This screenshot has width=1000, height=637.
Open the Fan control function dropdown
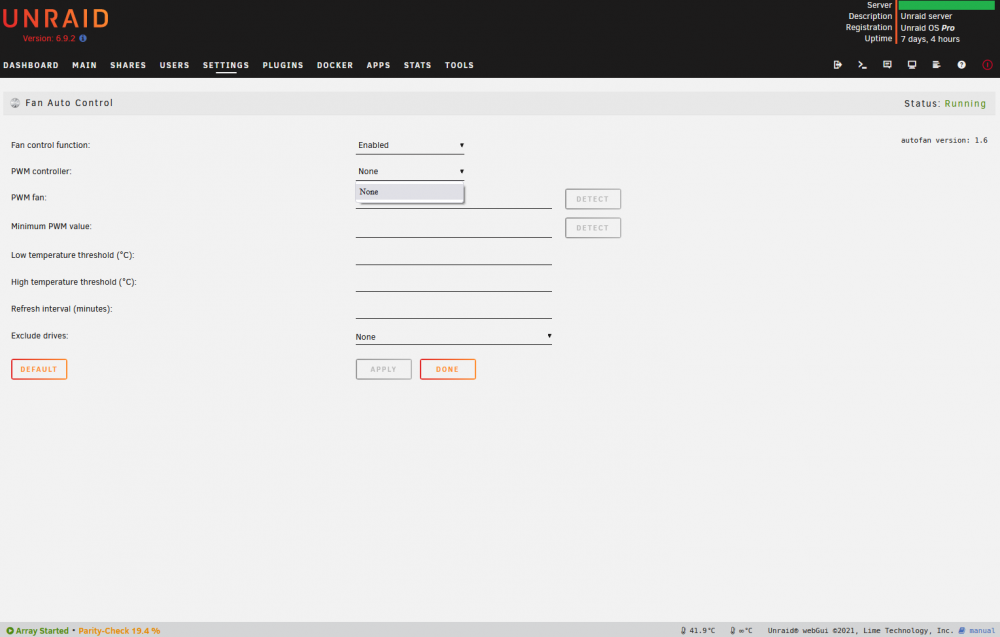click(410, 145)
